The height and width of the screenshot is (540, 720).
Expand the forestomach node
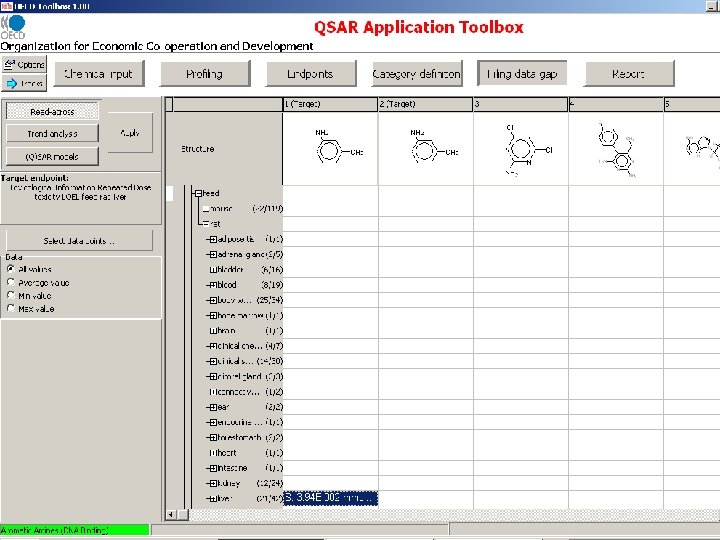(213, 438)
